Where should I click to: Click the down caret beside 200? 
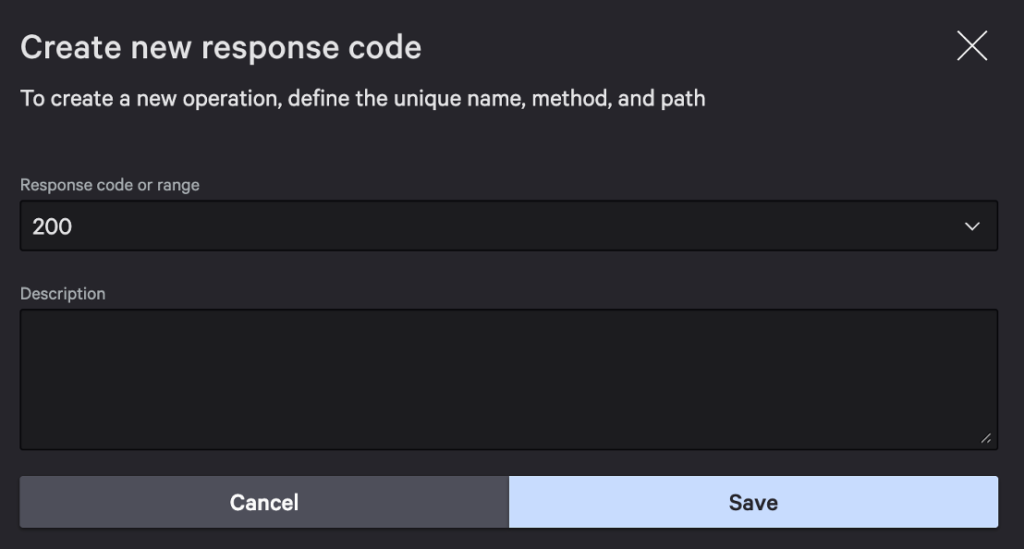pyautogui.click(x=971, y=227)
